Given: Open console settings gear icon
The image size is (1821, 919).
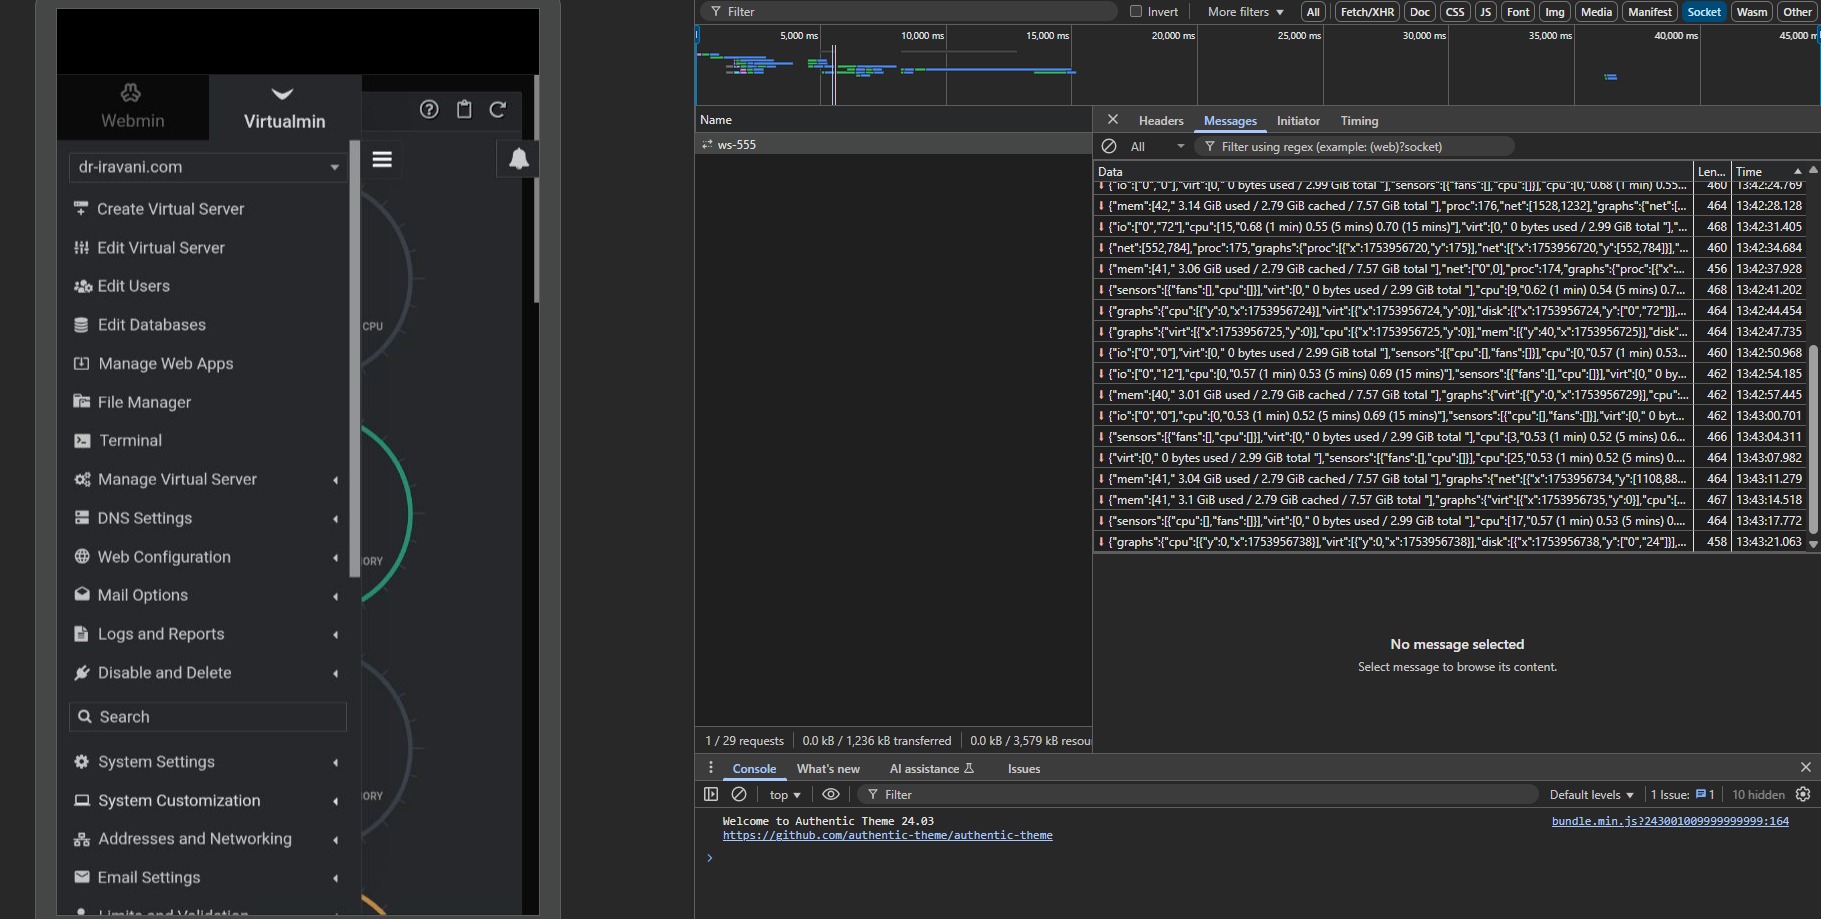Looking at the screenshot, I should 1803,794.
